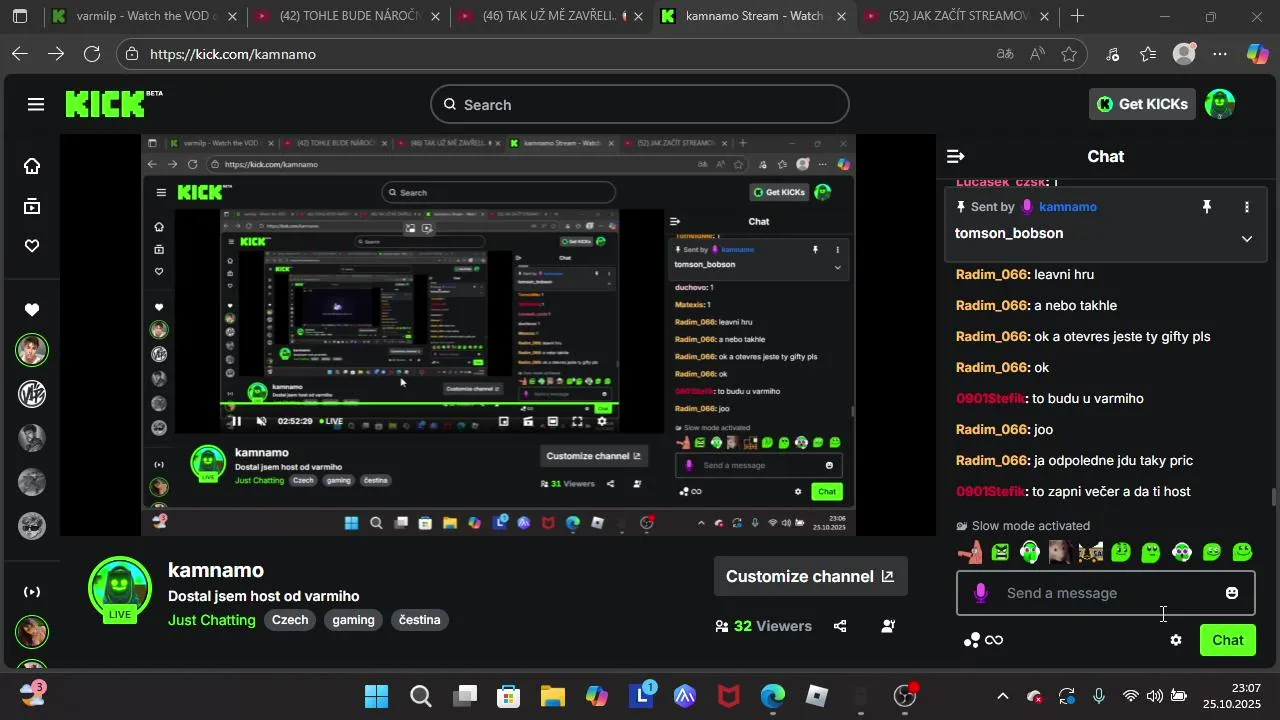Focus the Kick search box
1280x720 pixels.
[x=640, y=104]
